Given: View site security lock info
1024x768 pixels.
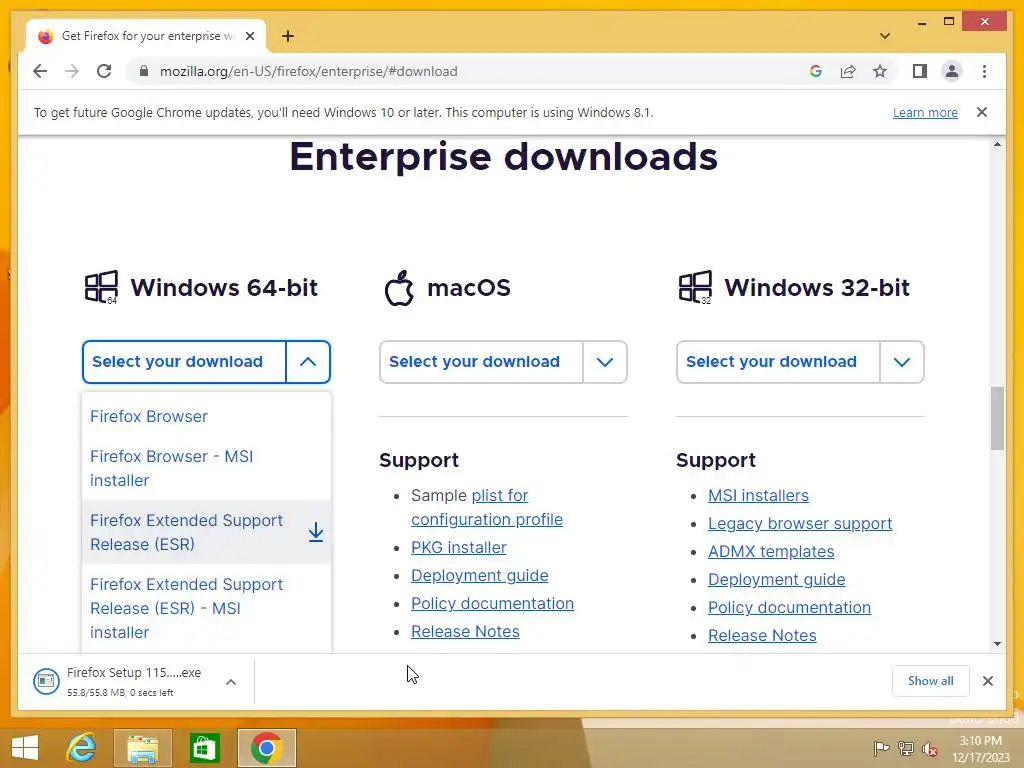Looking at the screenshot, I should [x=144, y=71].
